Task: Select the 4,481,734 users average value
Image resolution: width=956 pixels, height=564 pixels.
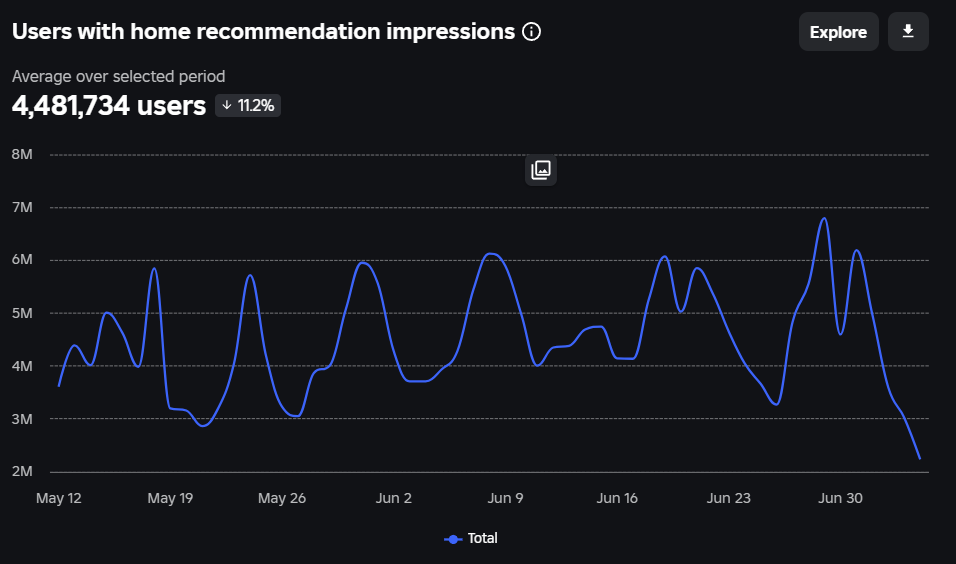Action: pos(109,105)
